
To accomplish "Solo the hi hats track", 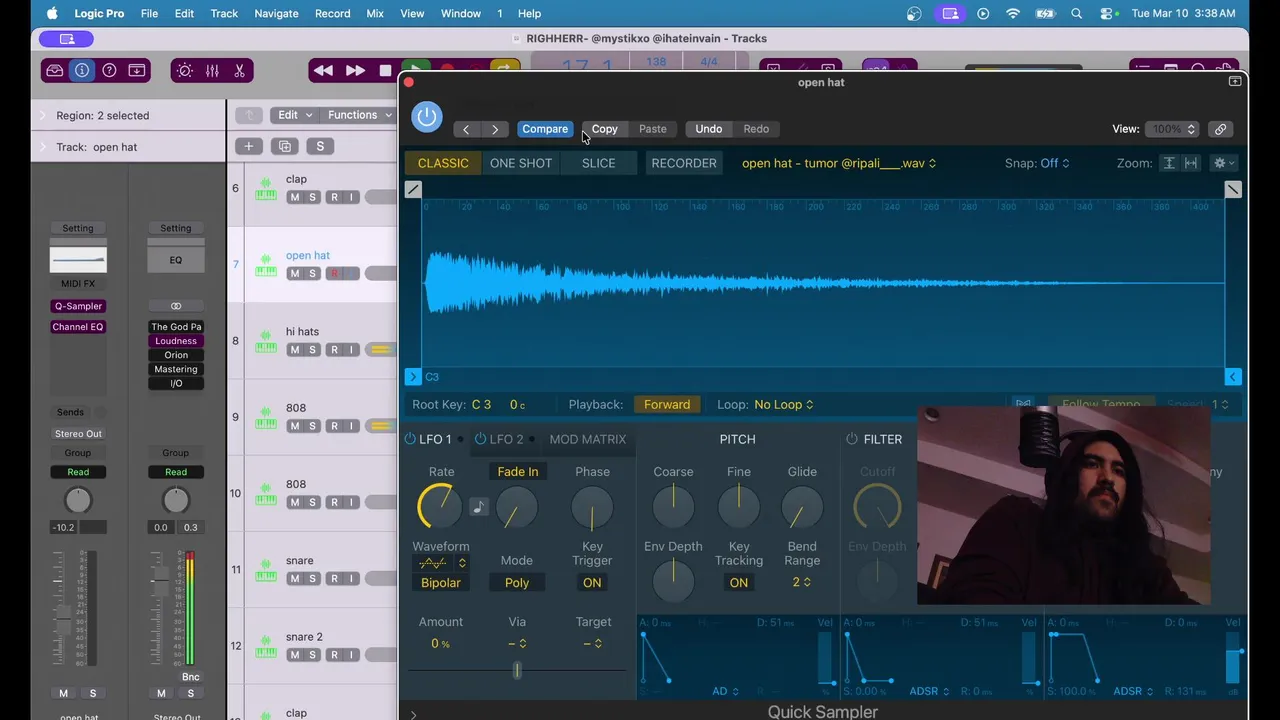I will 312,350.
